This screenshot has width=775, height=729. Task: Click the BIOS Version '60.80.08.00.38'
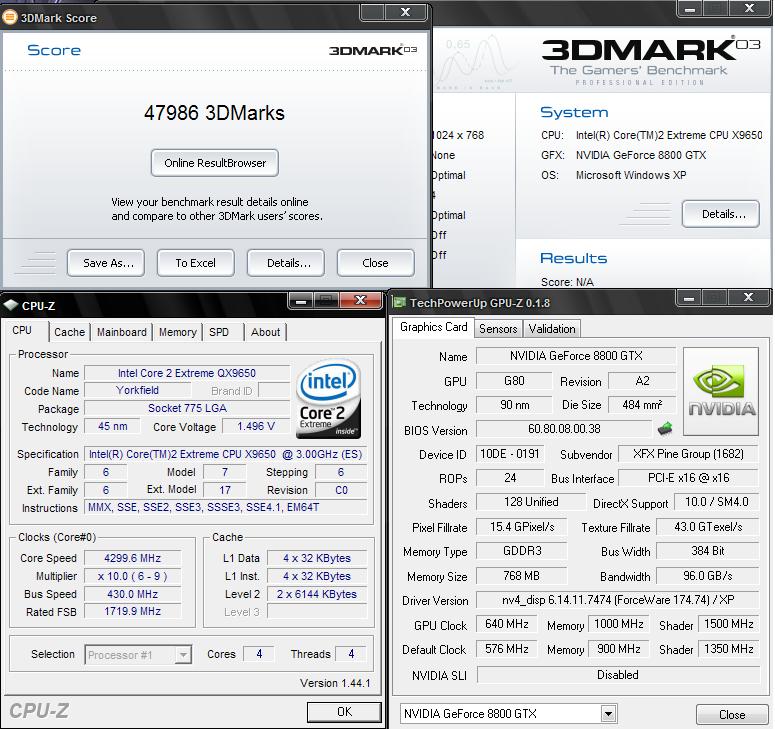(564, 429)
